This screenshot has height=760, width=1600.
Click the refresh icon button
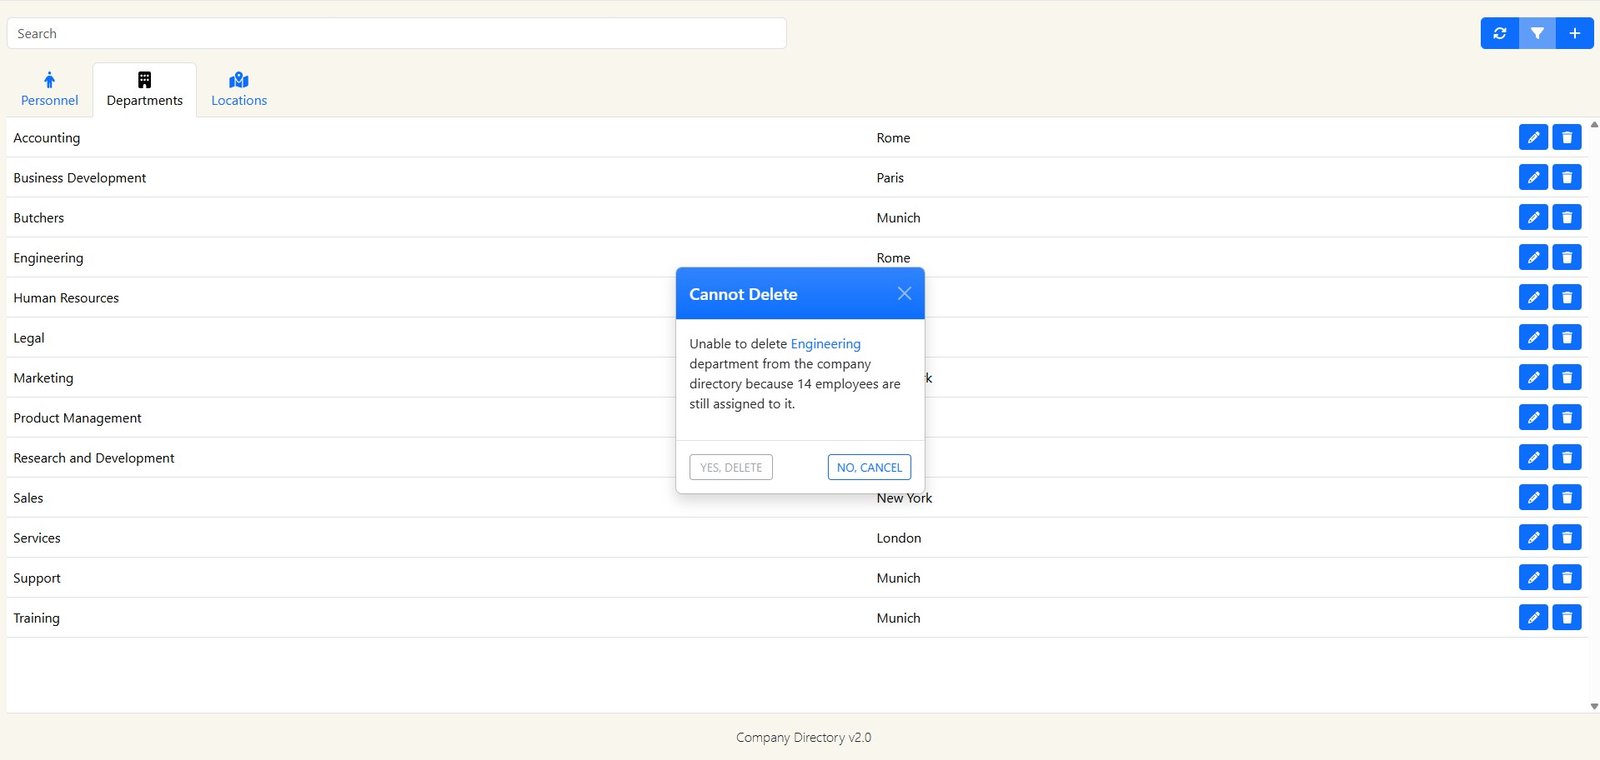click(x=1499, y=33)
